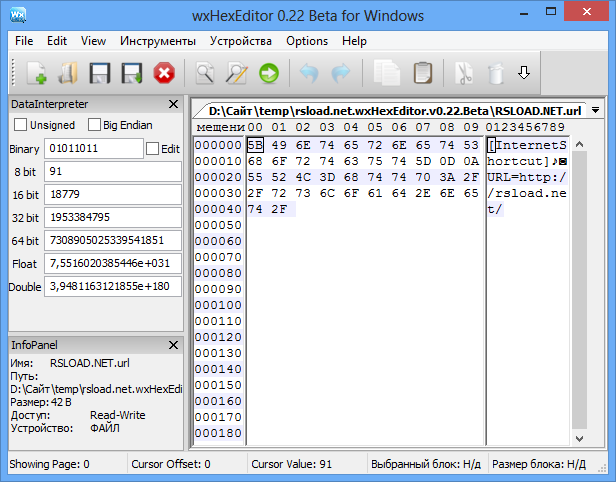This screenshot has height=482, width=616.
Task: Select hex byte 4C in row 000020
Action: coord(303,178)
